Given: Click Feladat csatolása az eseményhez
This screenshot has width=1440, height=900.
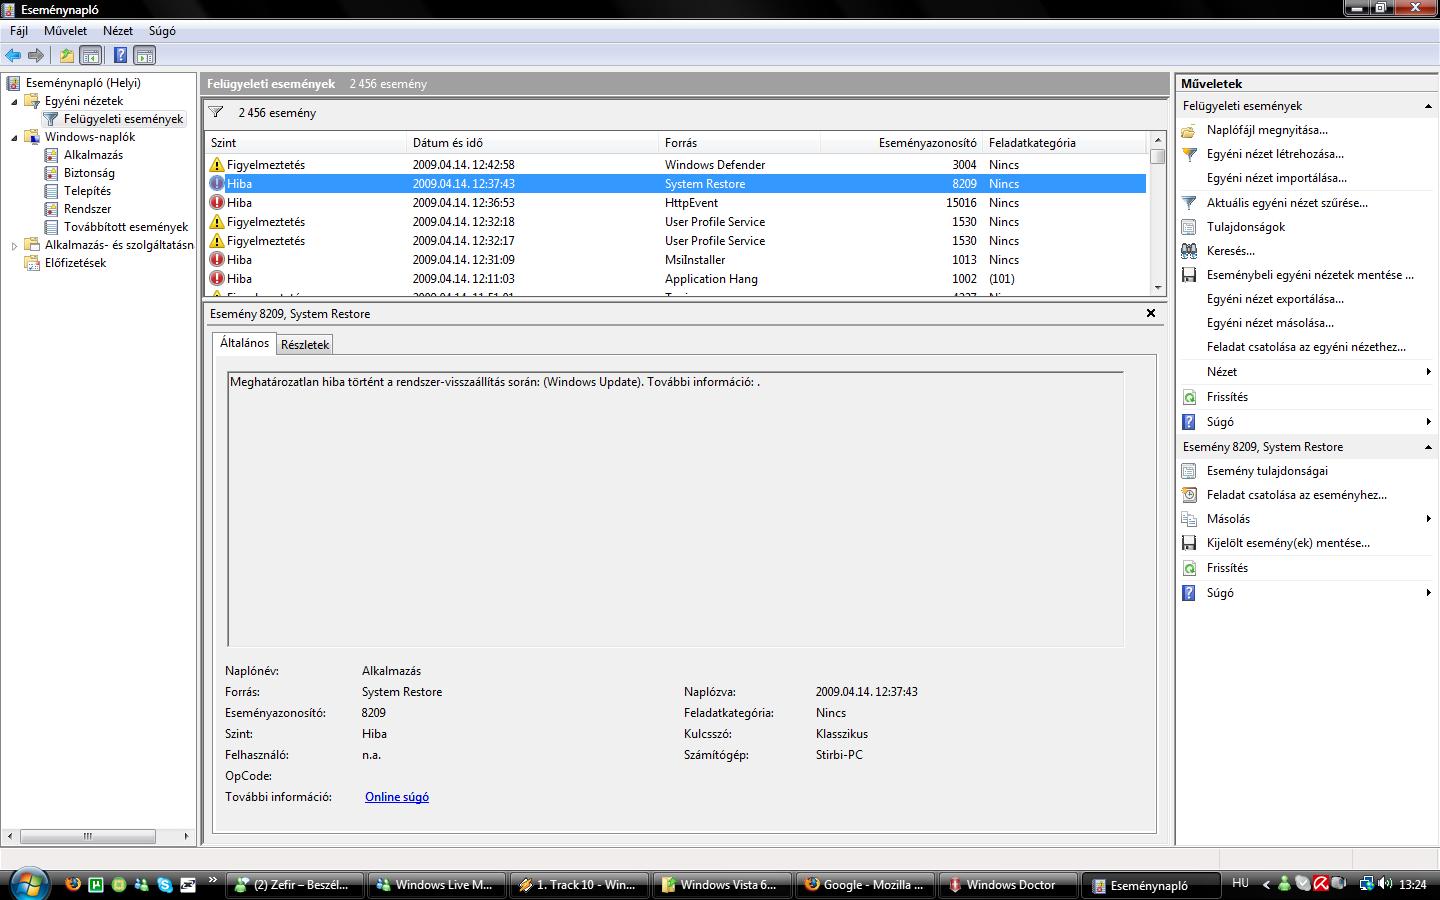Looking at the screenshot, I should coord(1297,495).
